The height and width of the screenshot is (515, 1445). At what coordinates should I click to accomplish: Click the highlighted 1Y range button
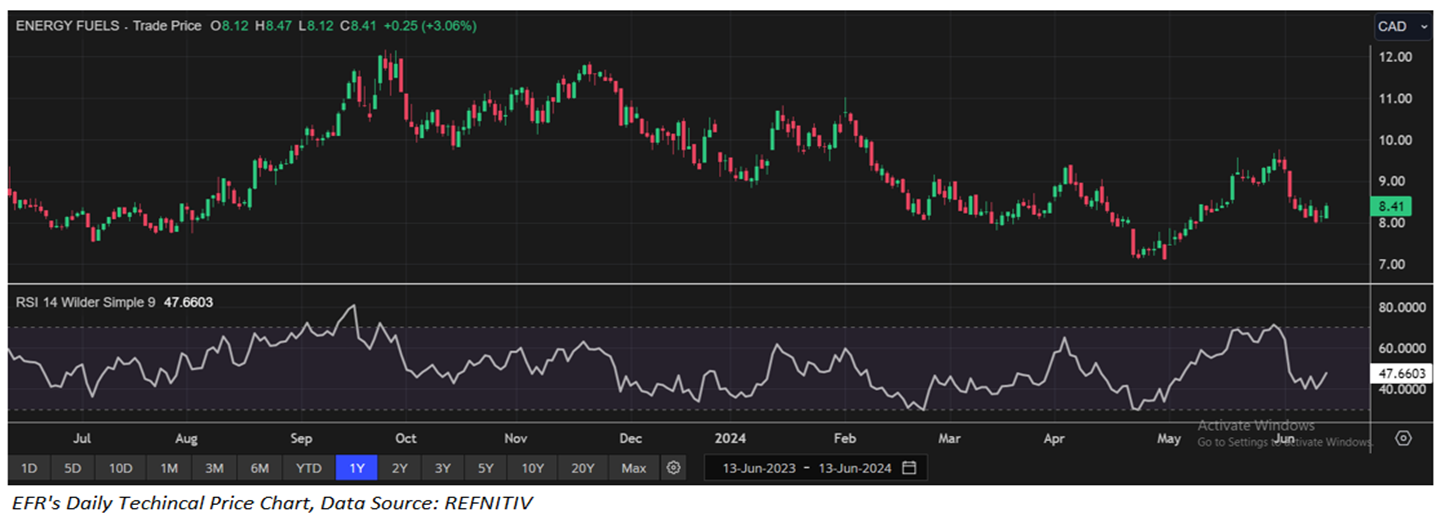point(356,468)
